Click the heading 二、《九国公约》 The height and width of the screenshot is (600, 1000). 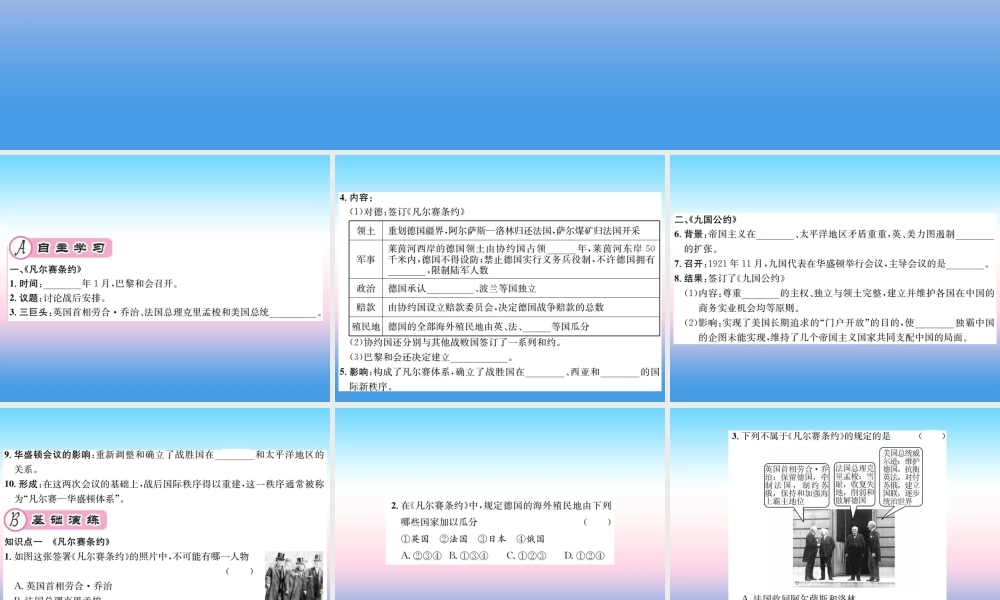tap(706, 219)
